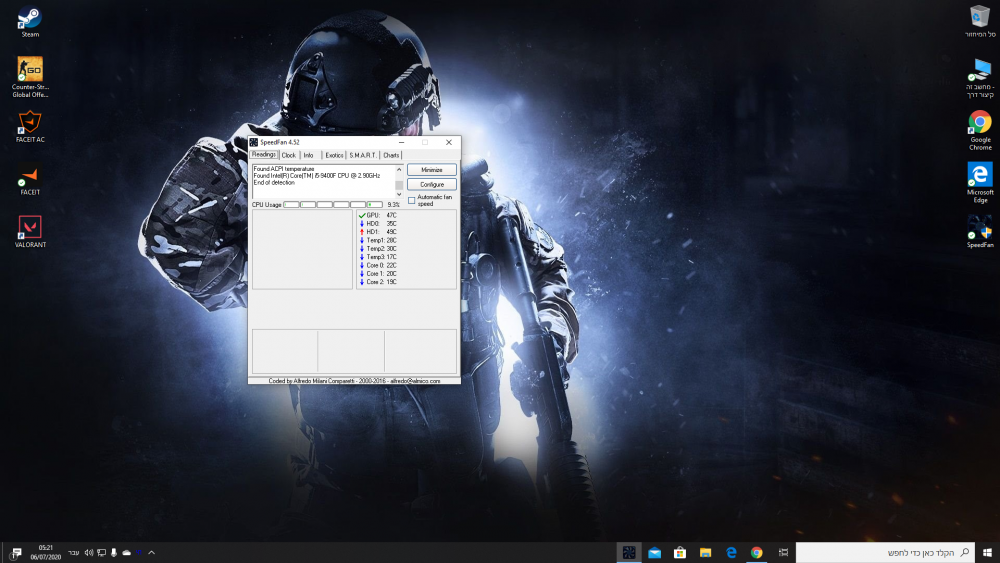
Task: Click the 'Found Intel(R) Core(TM) i5-9400F' log line
Action: point(316,175)
